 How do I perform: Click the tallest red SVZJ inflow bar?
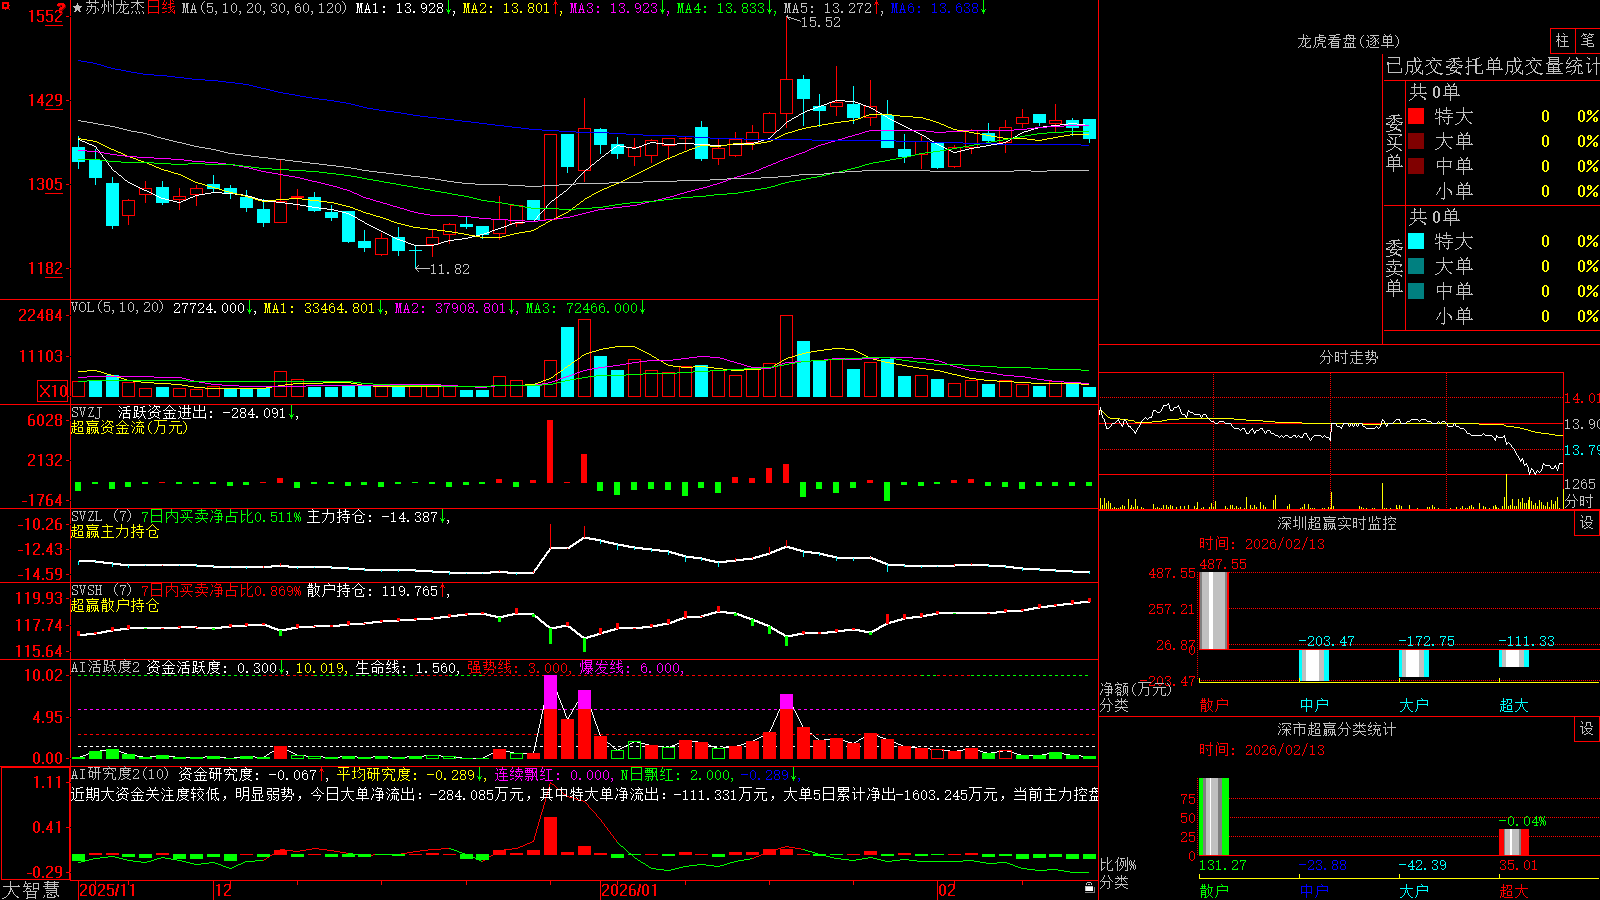[550, 452]
